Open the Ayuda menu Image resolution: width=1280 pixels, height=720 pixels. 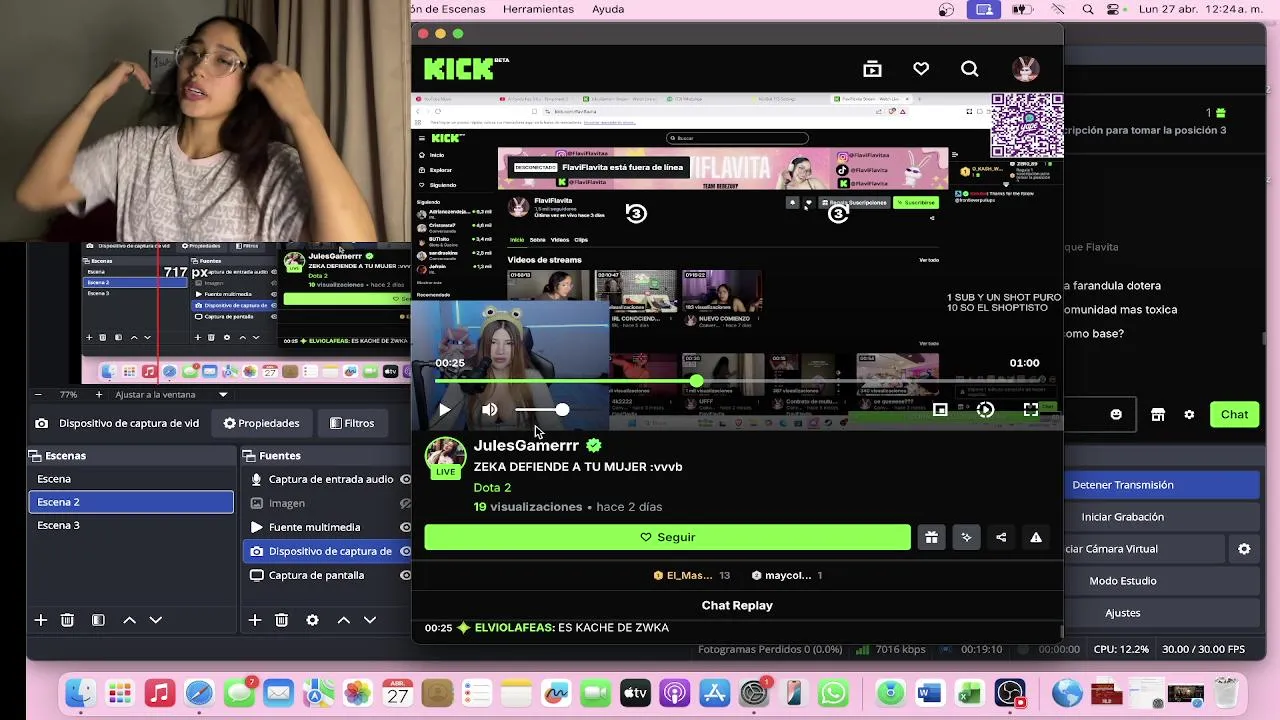click(608, 9)
